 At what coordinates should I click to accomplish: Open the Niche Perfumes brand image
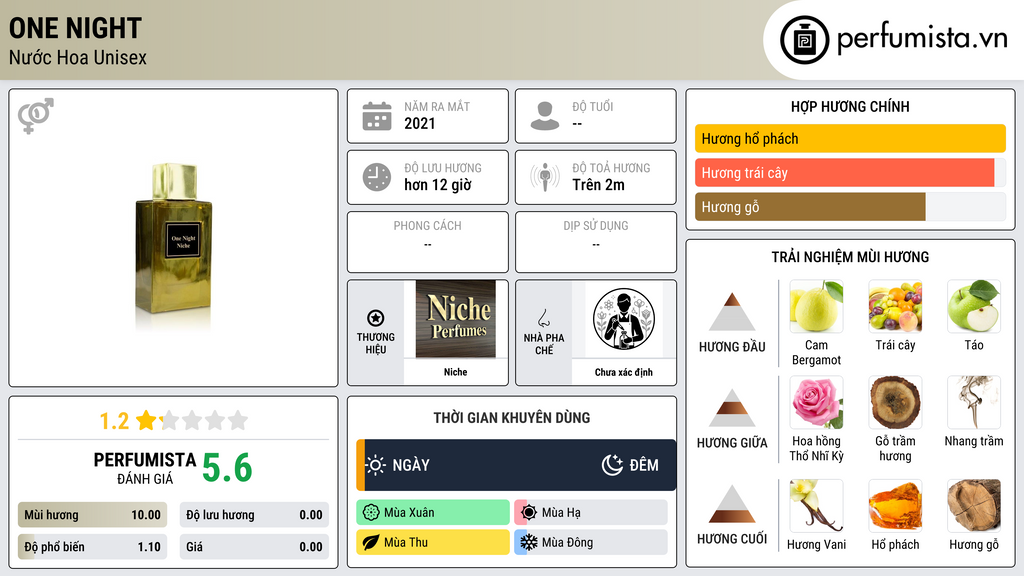[456, 319]
